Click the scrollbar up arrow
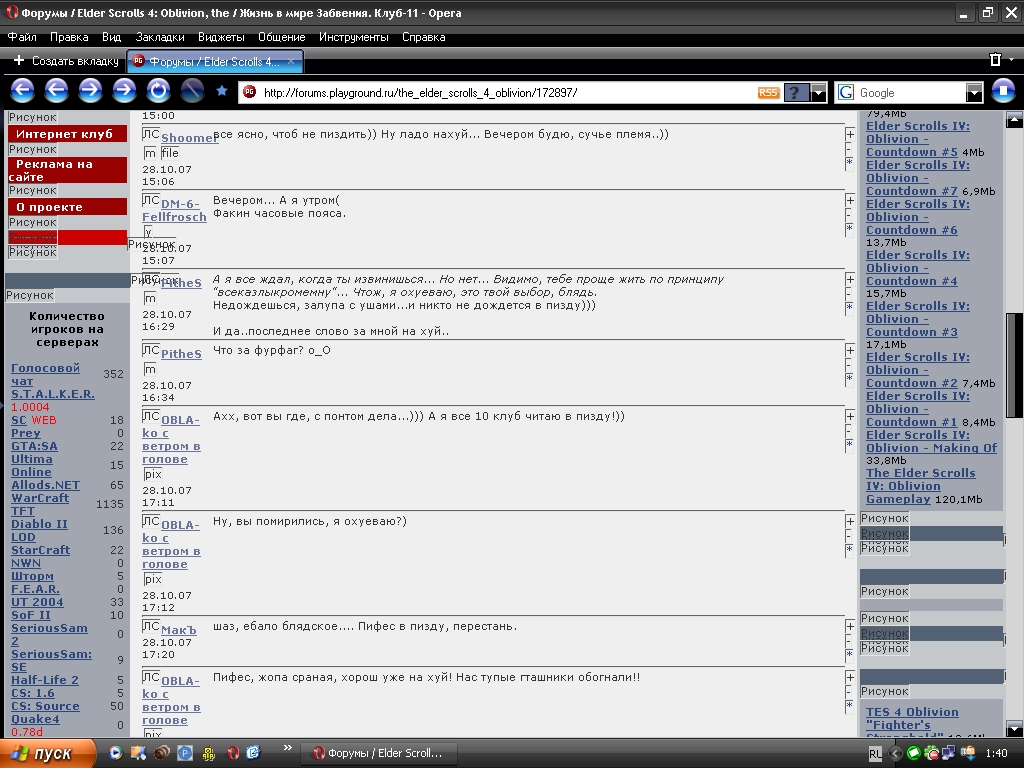 [x=1014, y=120]
